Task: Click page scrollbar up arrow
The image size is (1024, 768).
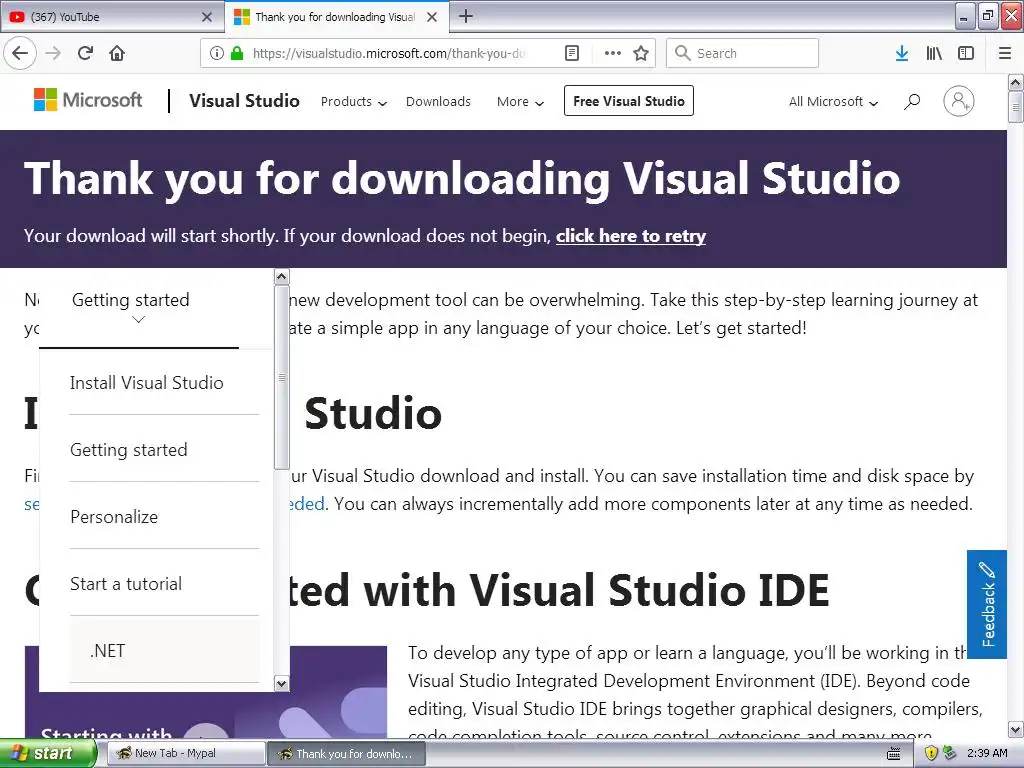Action: 1015,82
